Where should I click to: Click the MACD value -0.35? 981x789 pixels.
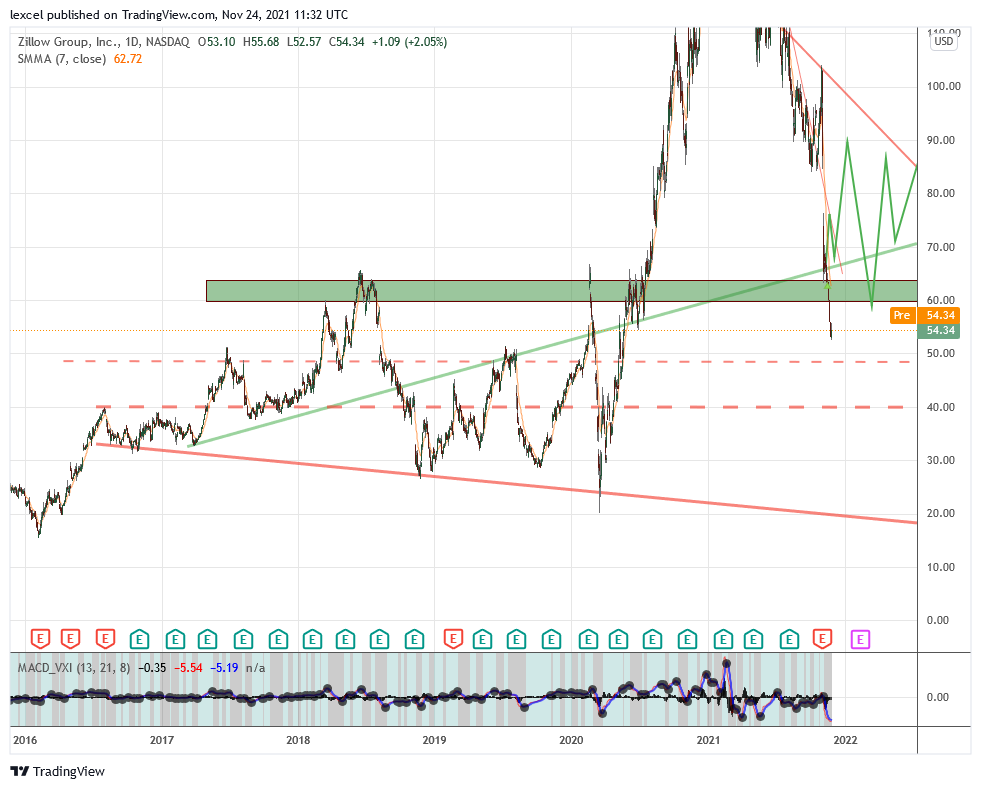[x=152, y=668]
